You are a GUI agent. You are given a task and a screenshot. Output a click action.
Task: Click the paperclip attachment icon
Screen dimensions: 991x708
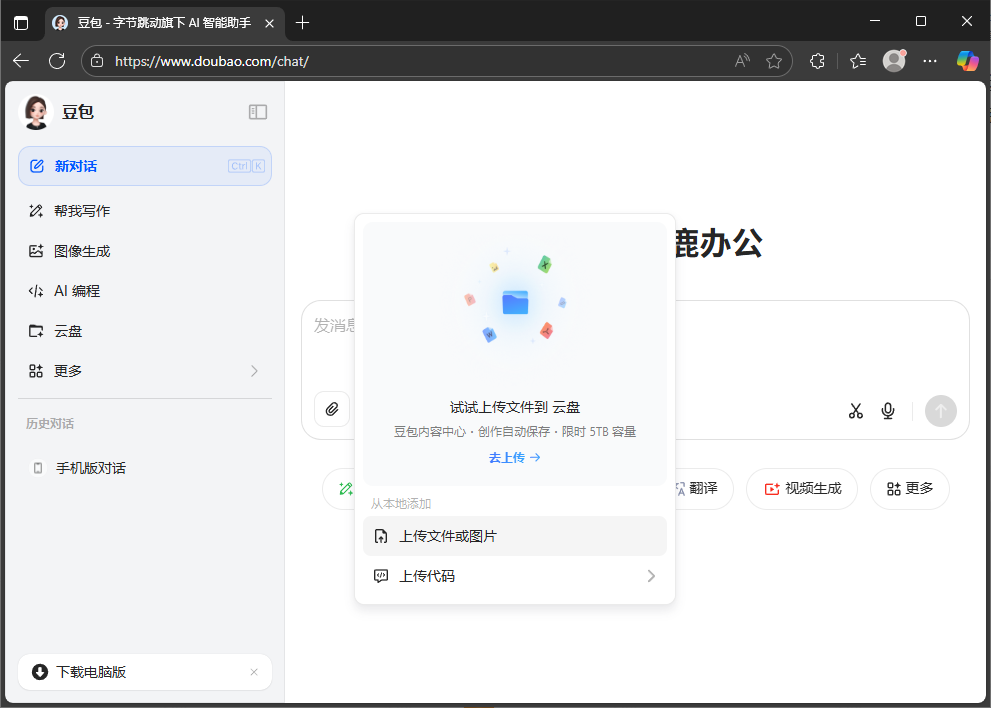[x=331, y=409]
